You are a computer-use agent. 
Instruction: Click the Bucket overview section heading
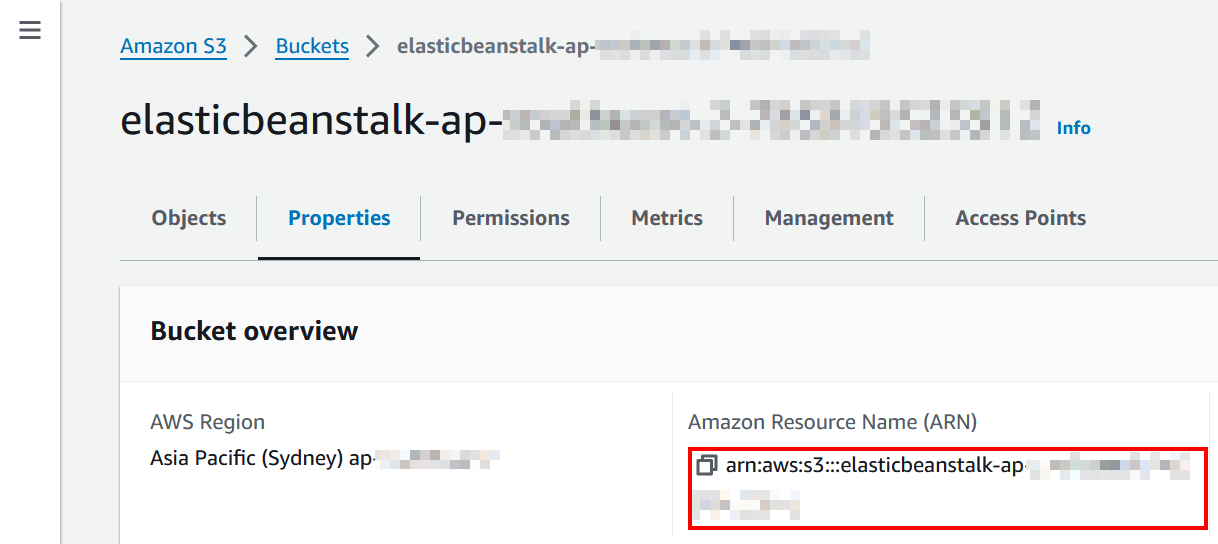(254, 331)
